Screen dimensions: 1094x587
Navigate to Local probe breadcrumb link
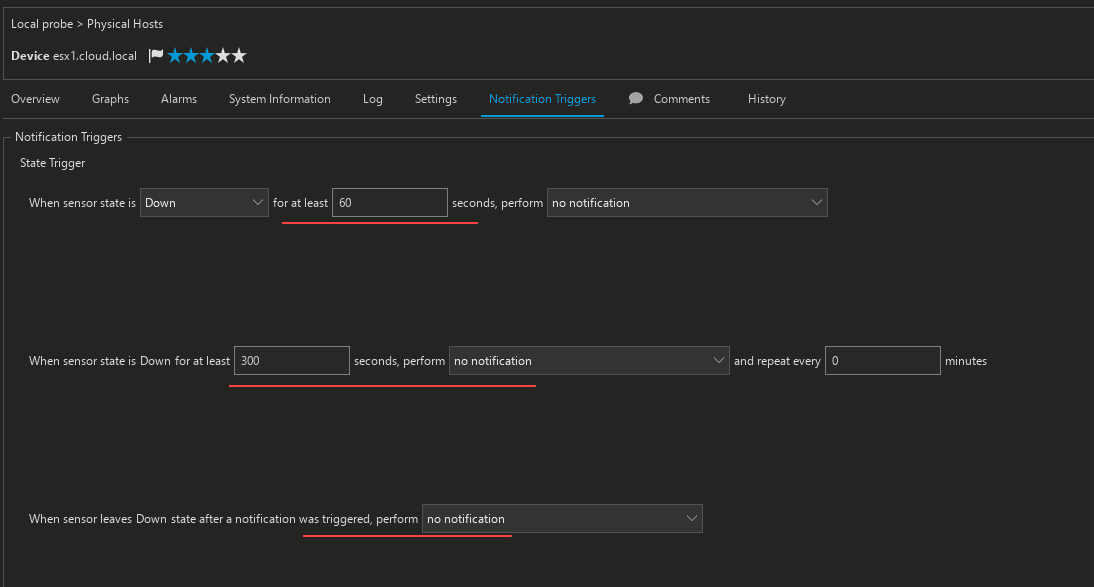click(41, 23)
